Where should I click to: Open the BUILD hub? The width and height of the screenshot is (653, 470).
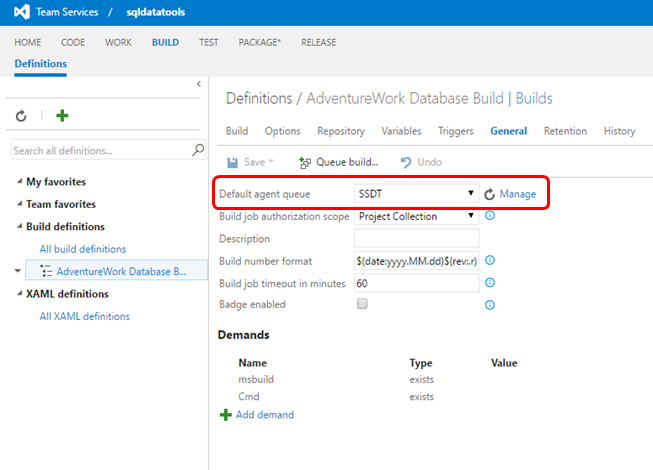[x=165, y=42]
